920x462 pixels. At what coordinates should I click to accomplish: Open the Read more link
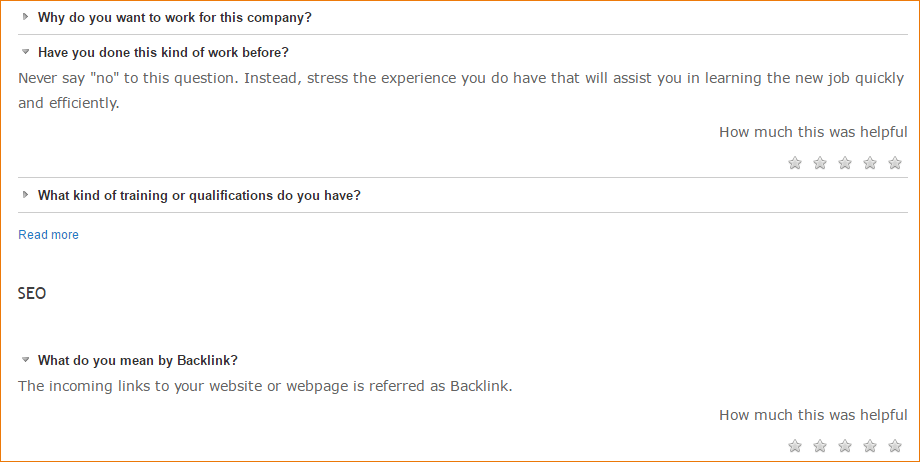pos(48,235)
